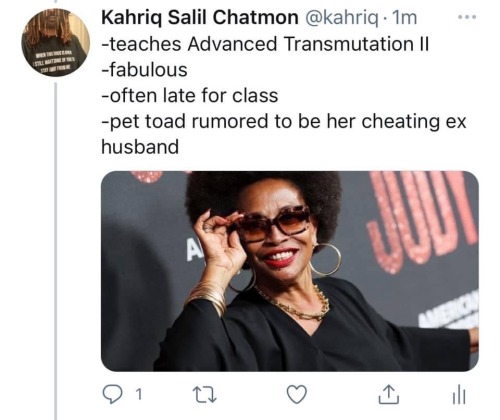This screenshot has height=420, width=500.
Task: Tap the share upload arrow icon
Action: point(389,395)
